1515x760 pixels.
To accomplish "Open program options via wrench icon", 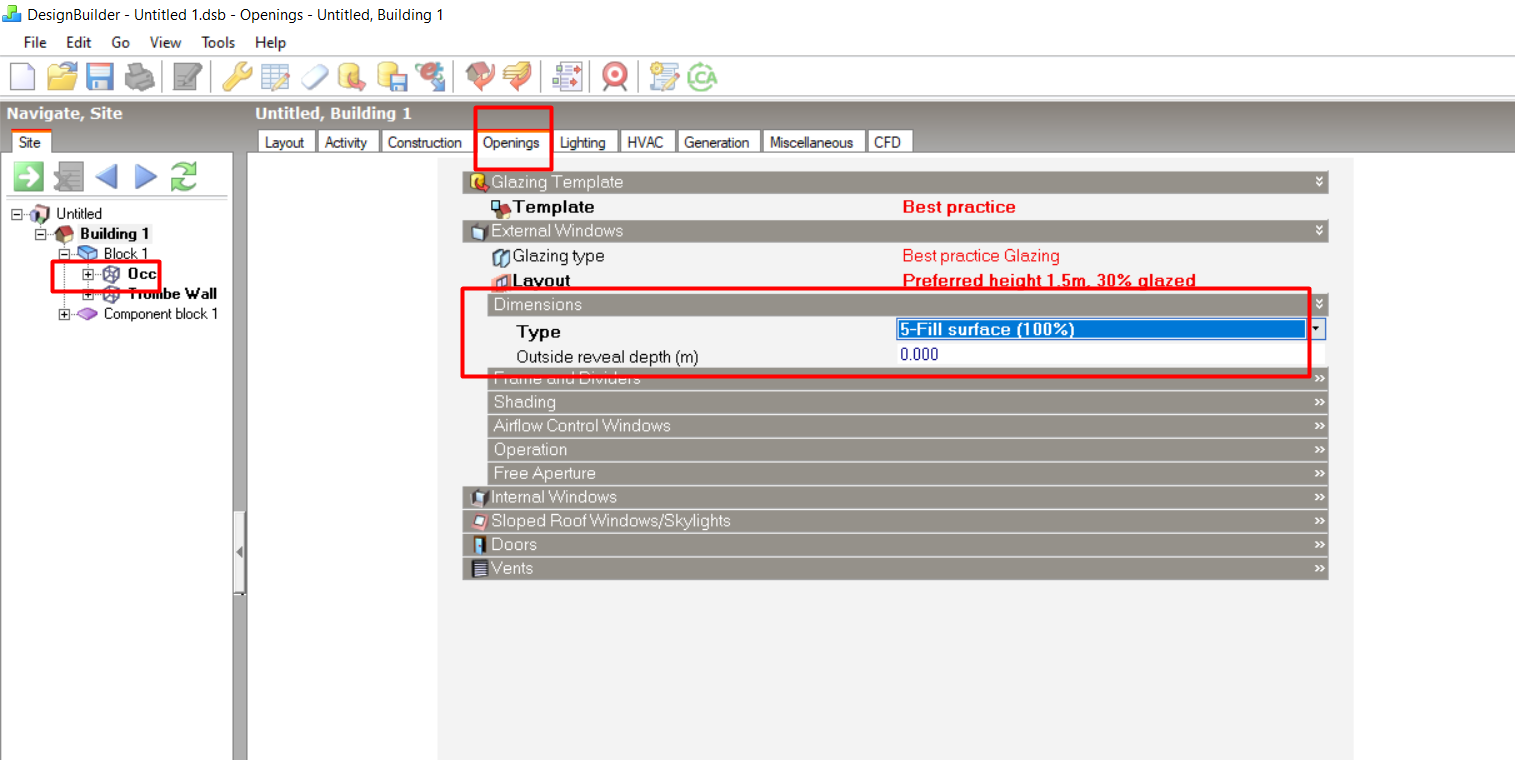I will tap(236, 76).
